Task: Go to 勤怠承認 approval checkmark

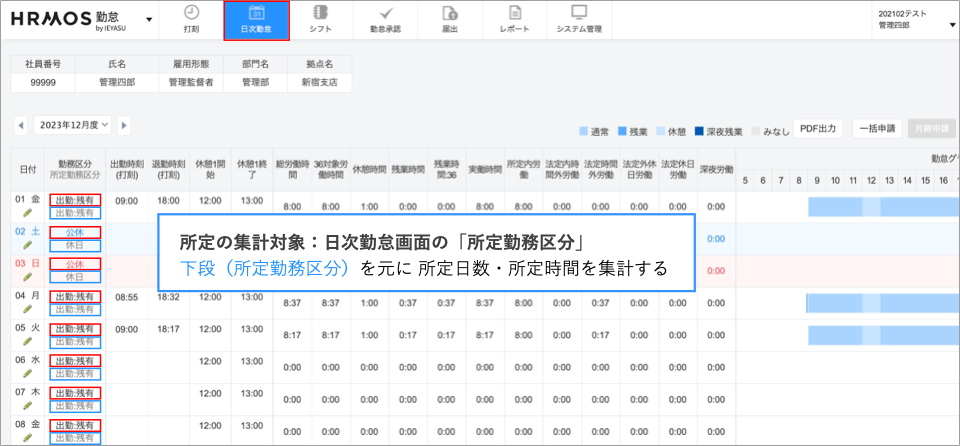Action: [x=385, y=19]
